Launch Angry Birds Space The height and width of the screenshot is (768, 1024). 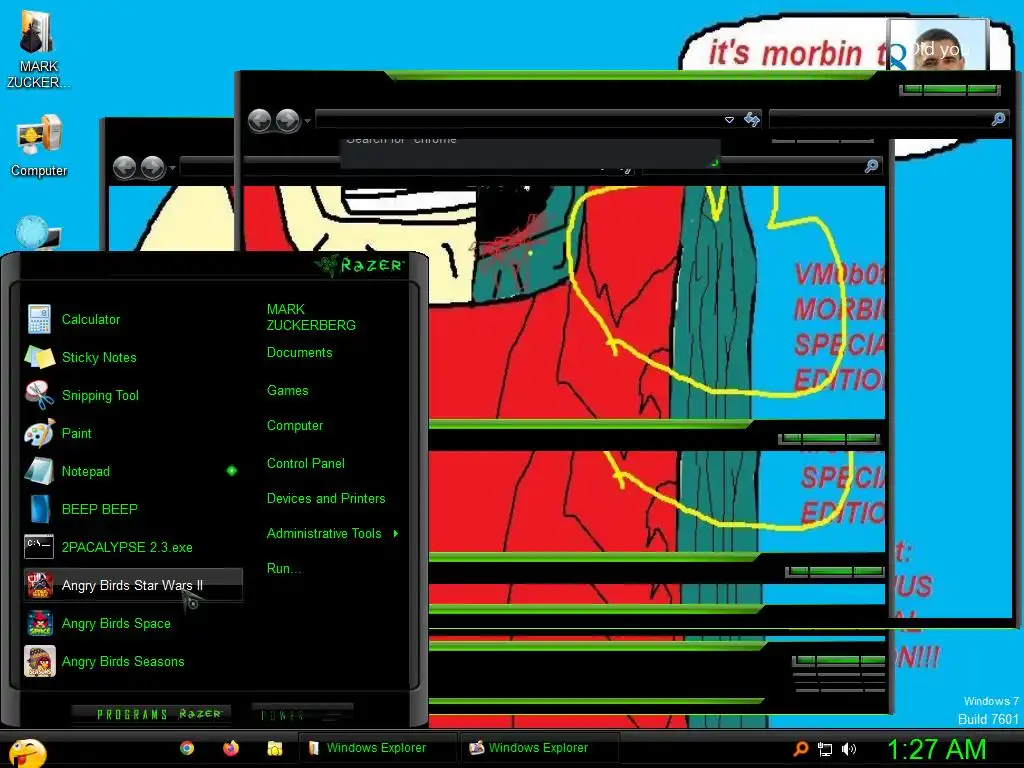coord(131,623)
